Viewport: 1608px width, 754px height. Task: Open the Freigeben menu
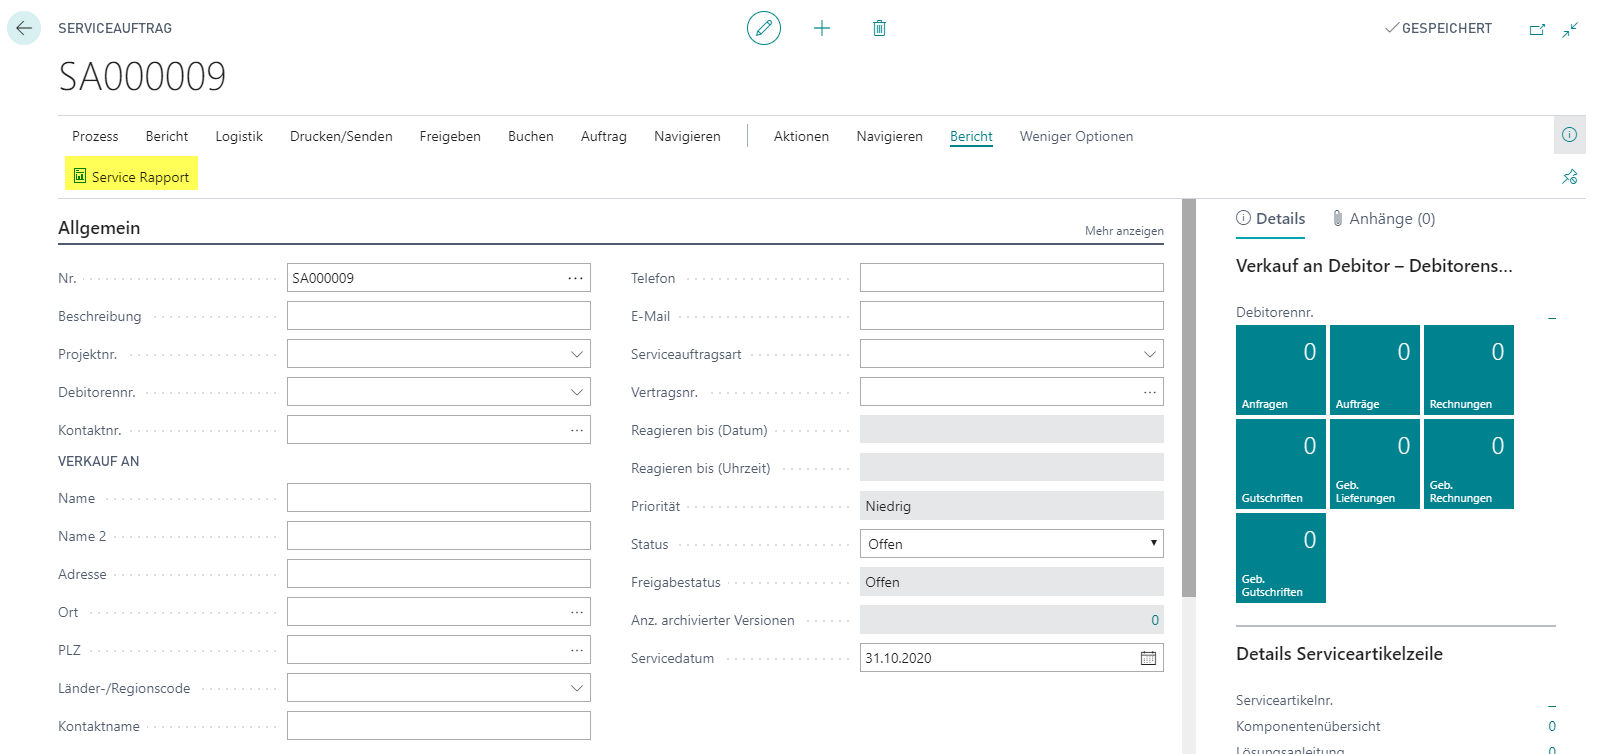pos(450,136)
